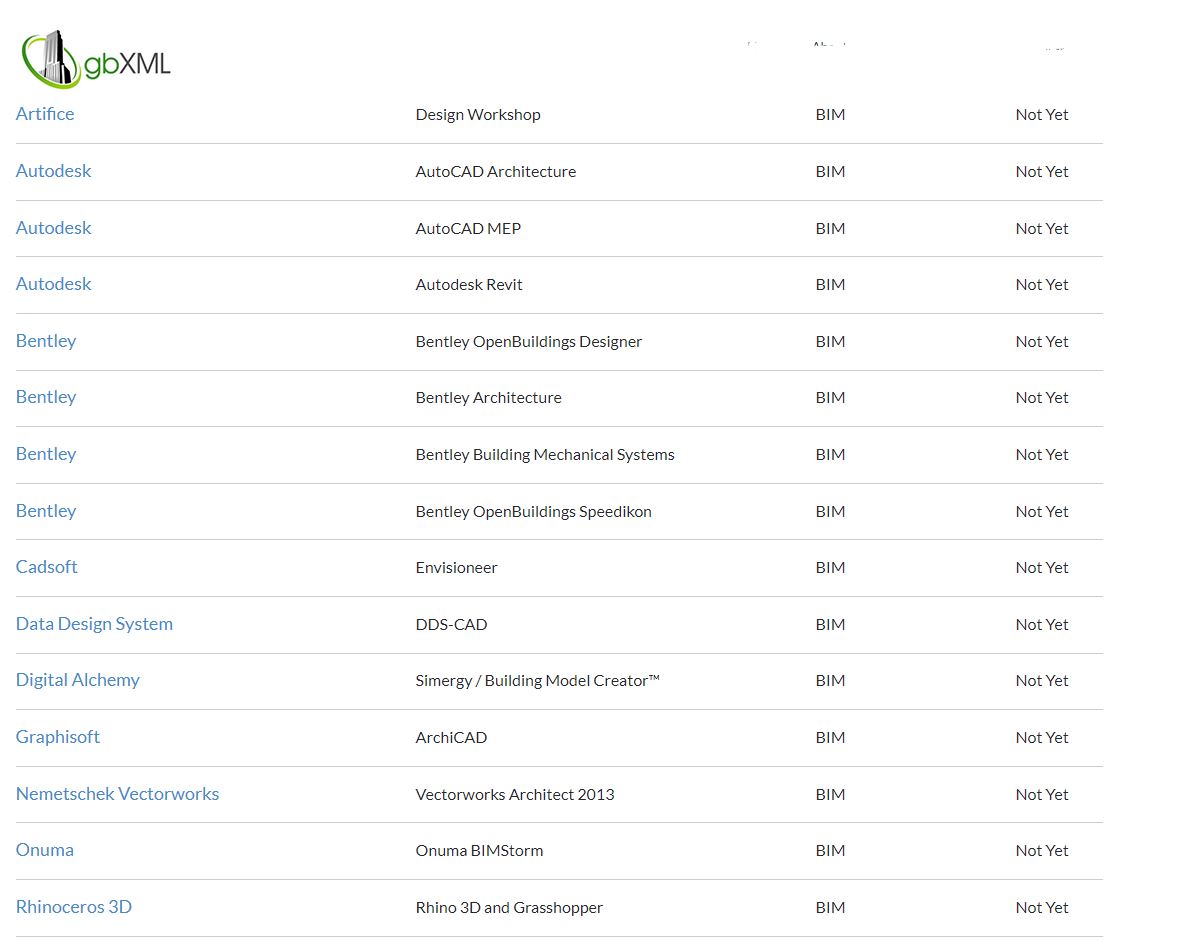The width and height of the screenshot is (1192, 942).
Task: Select Bentley OpenBuildings Speedikon text
Action: click(534, 512)
